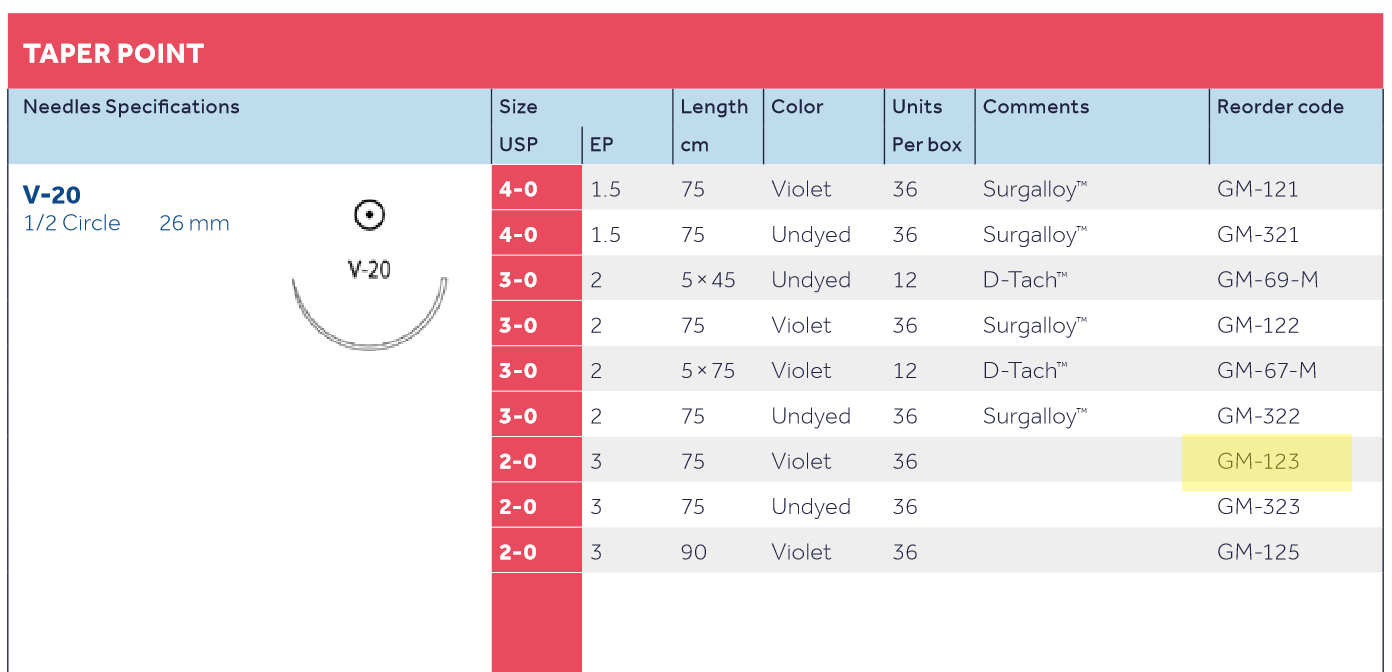Screen dimensions: 1392x672
Task: Click reorder code GM-125
Action: click(1258, 552)
